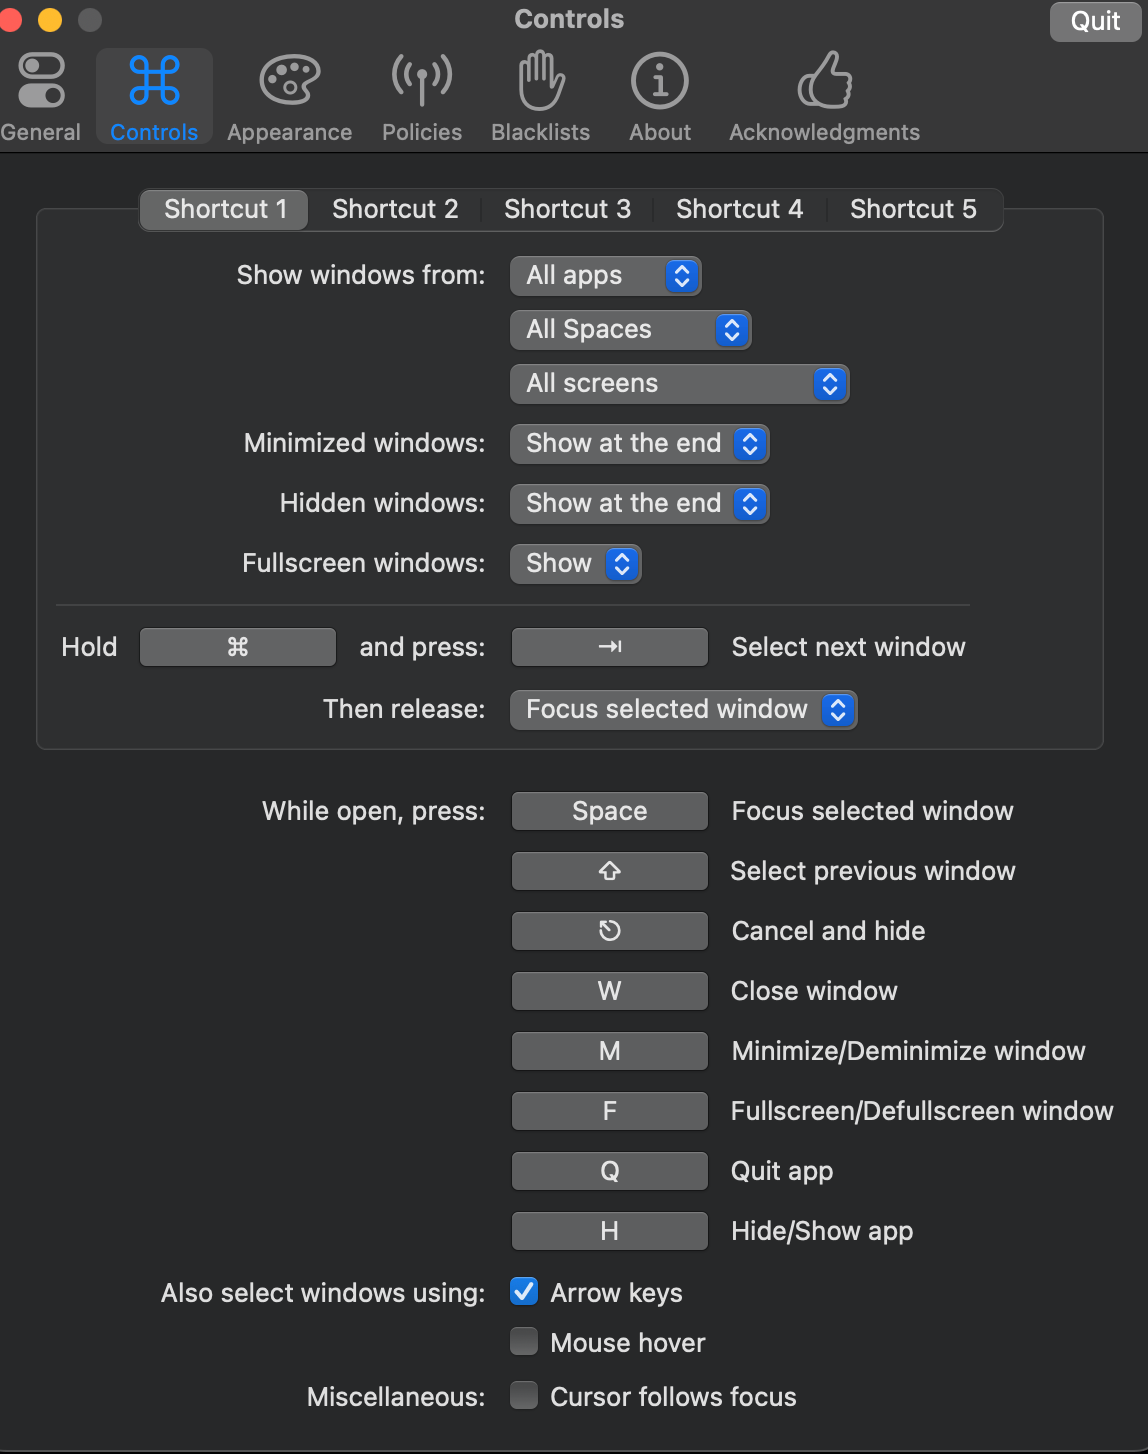Open the Then release action dropdown
This screenshot has height=1454, width=1148.
tap(683, 709)
